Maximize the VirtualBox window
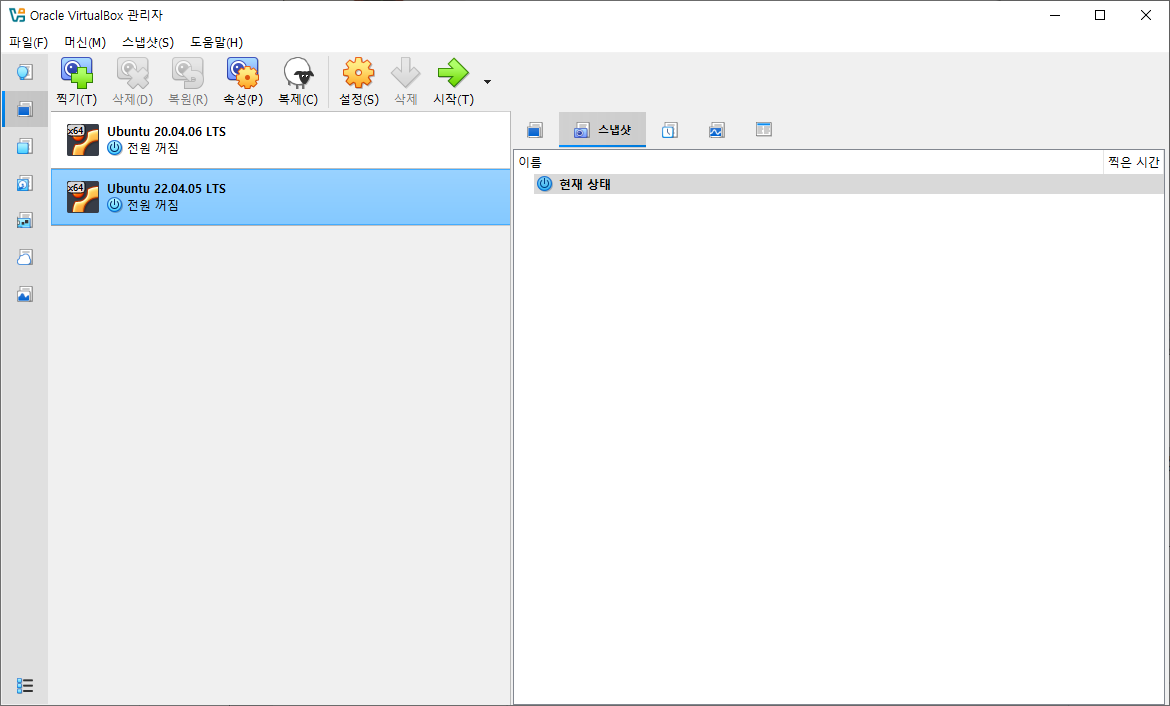 (1100, 15)
